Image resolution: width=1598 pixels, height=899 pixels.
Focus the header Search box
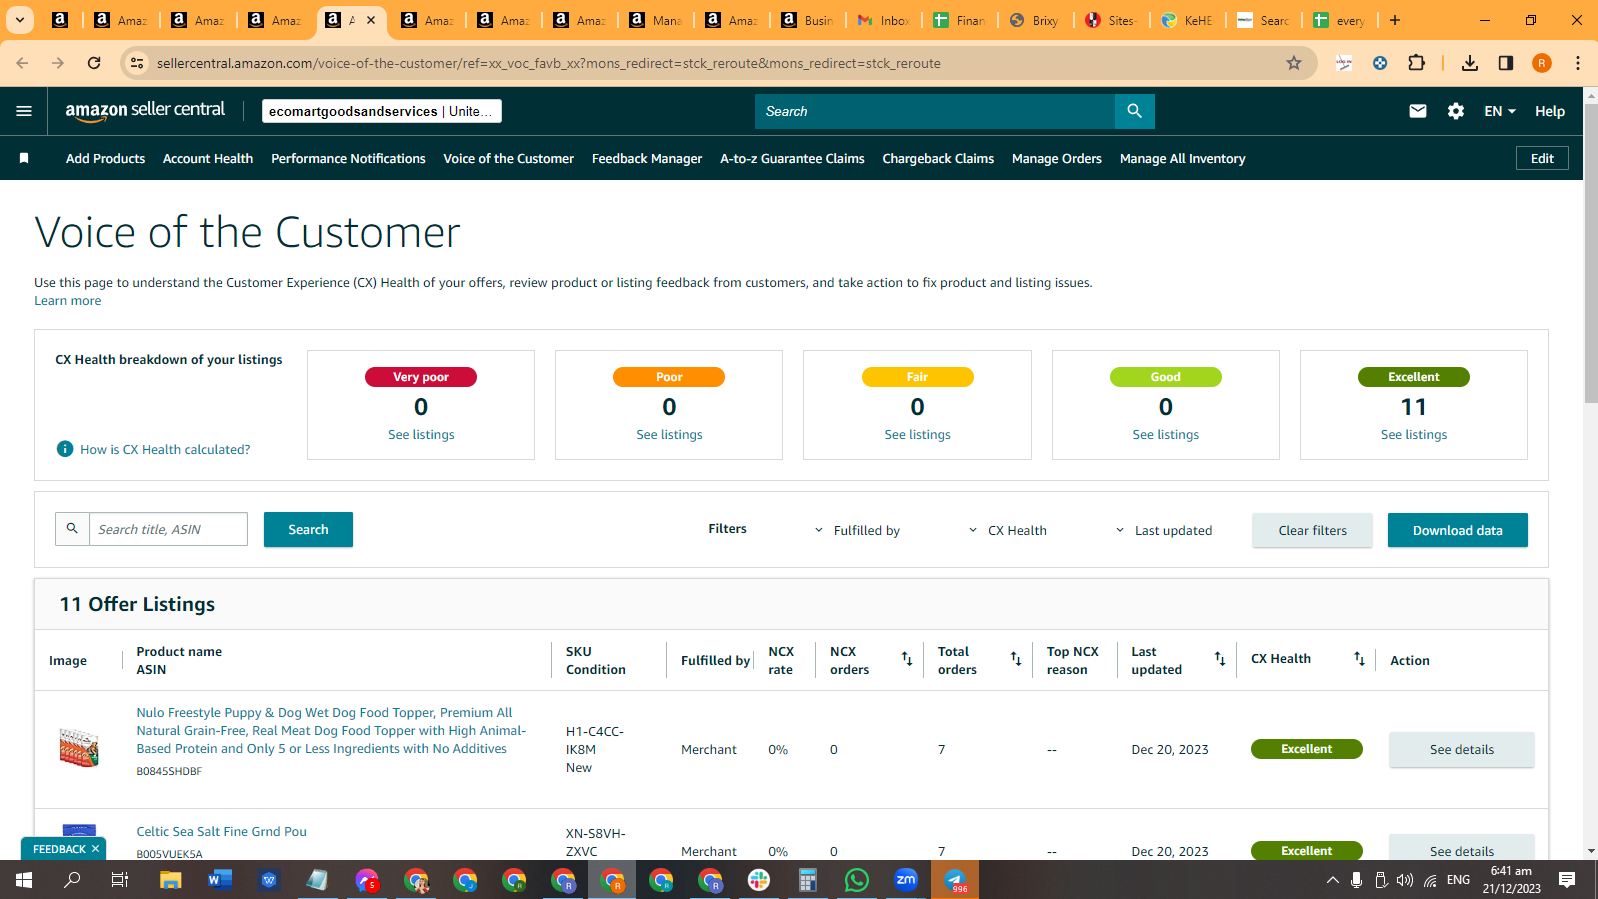(935, 111)
